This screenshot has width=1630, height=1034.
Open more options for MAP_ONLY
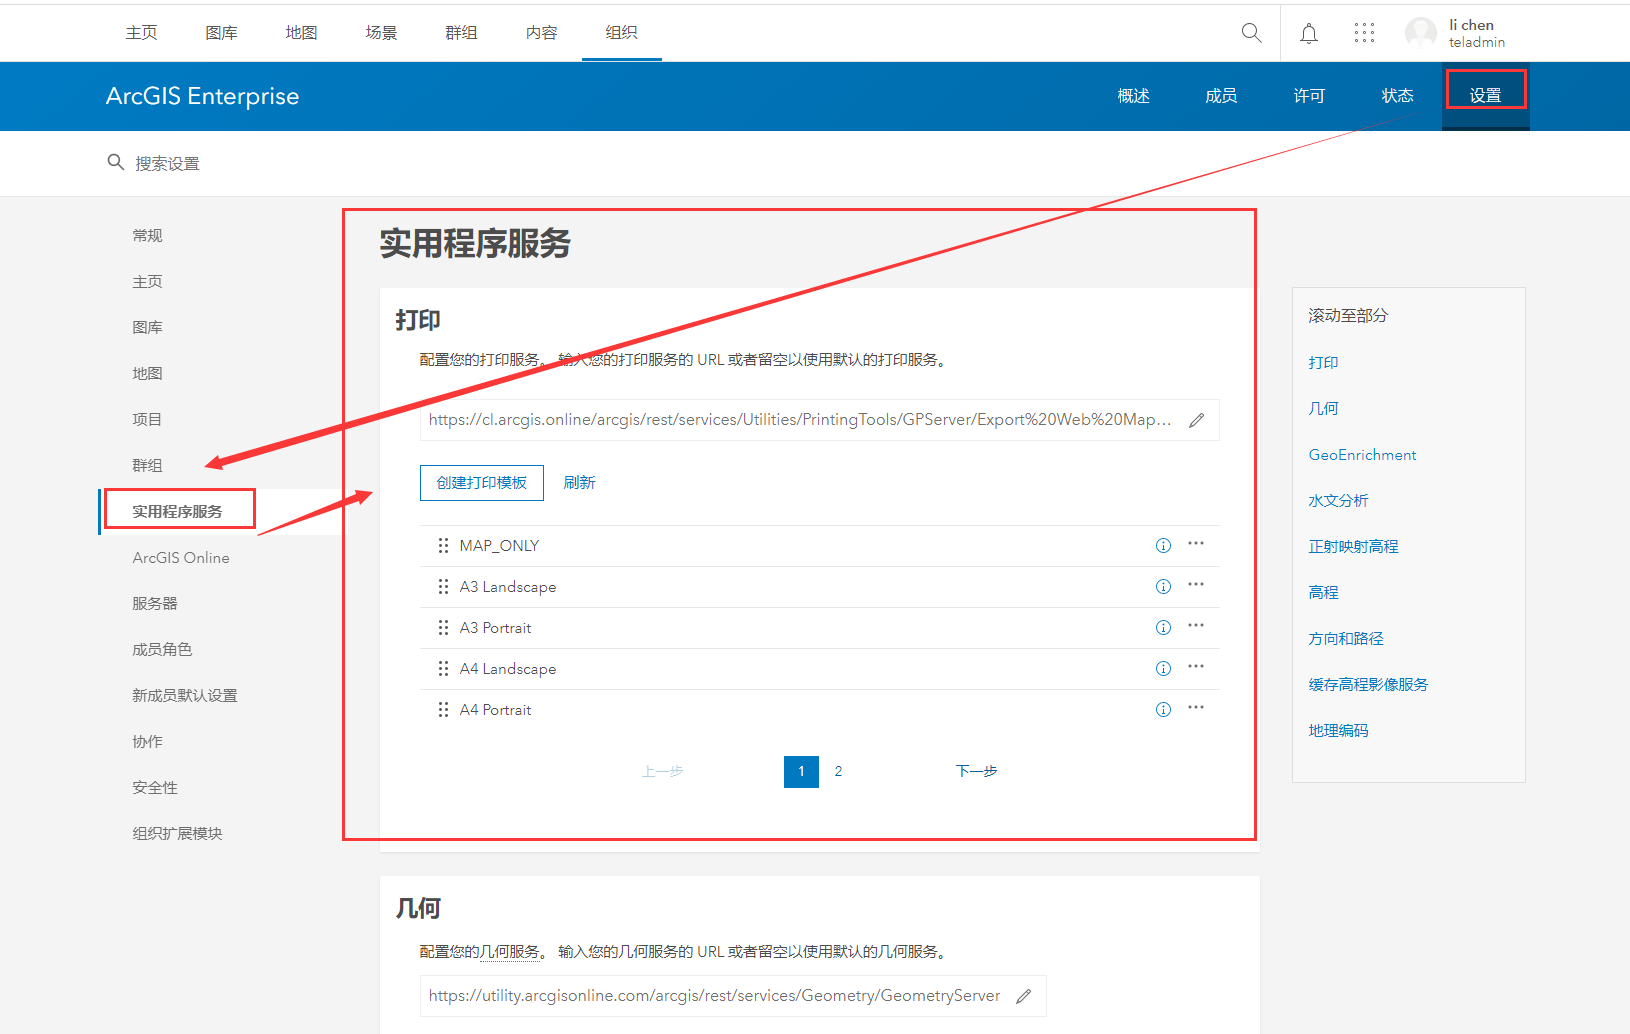tap(1196, 544)
